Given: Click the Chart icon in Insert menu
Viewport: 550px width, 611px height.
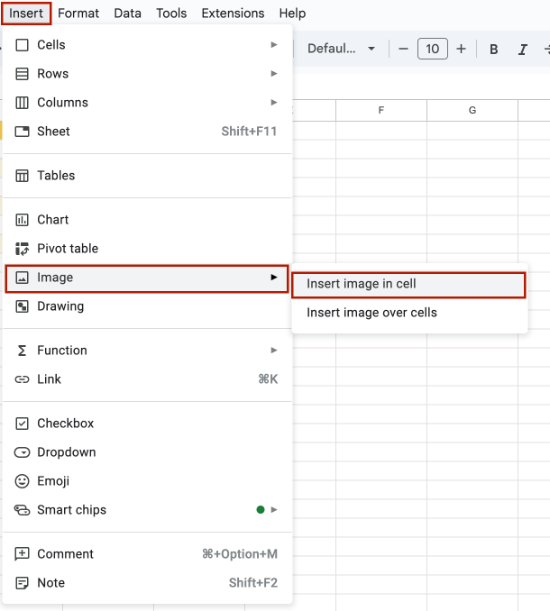Looking at the screenshot, I should click(22, 220).
